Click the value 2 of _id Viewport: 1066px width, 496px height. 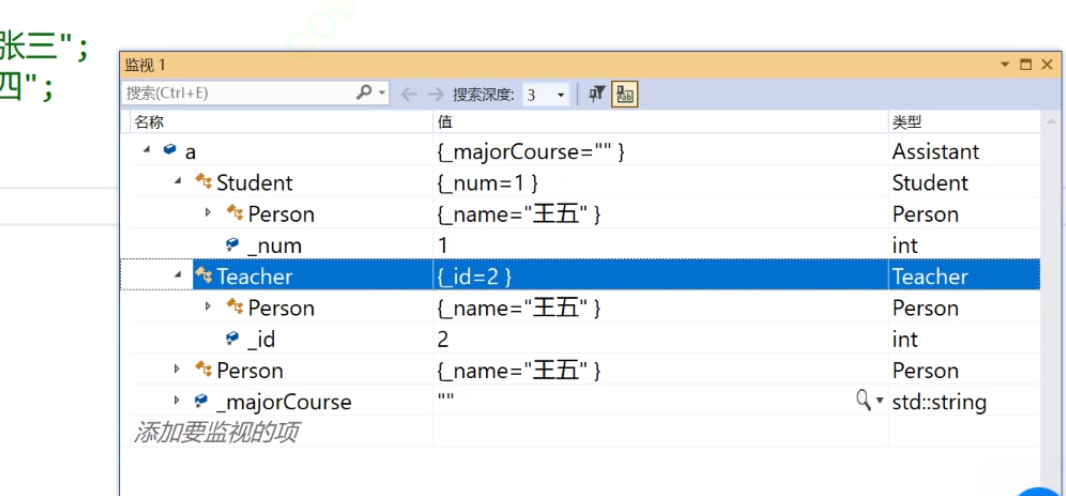coord(443,339)
